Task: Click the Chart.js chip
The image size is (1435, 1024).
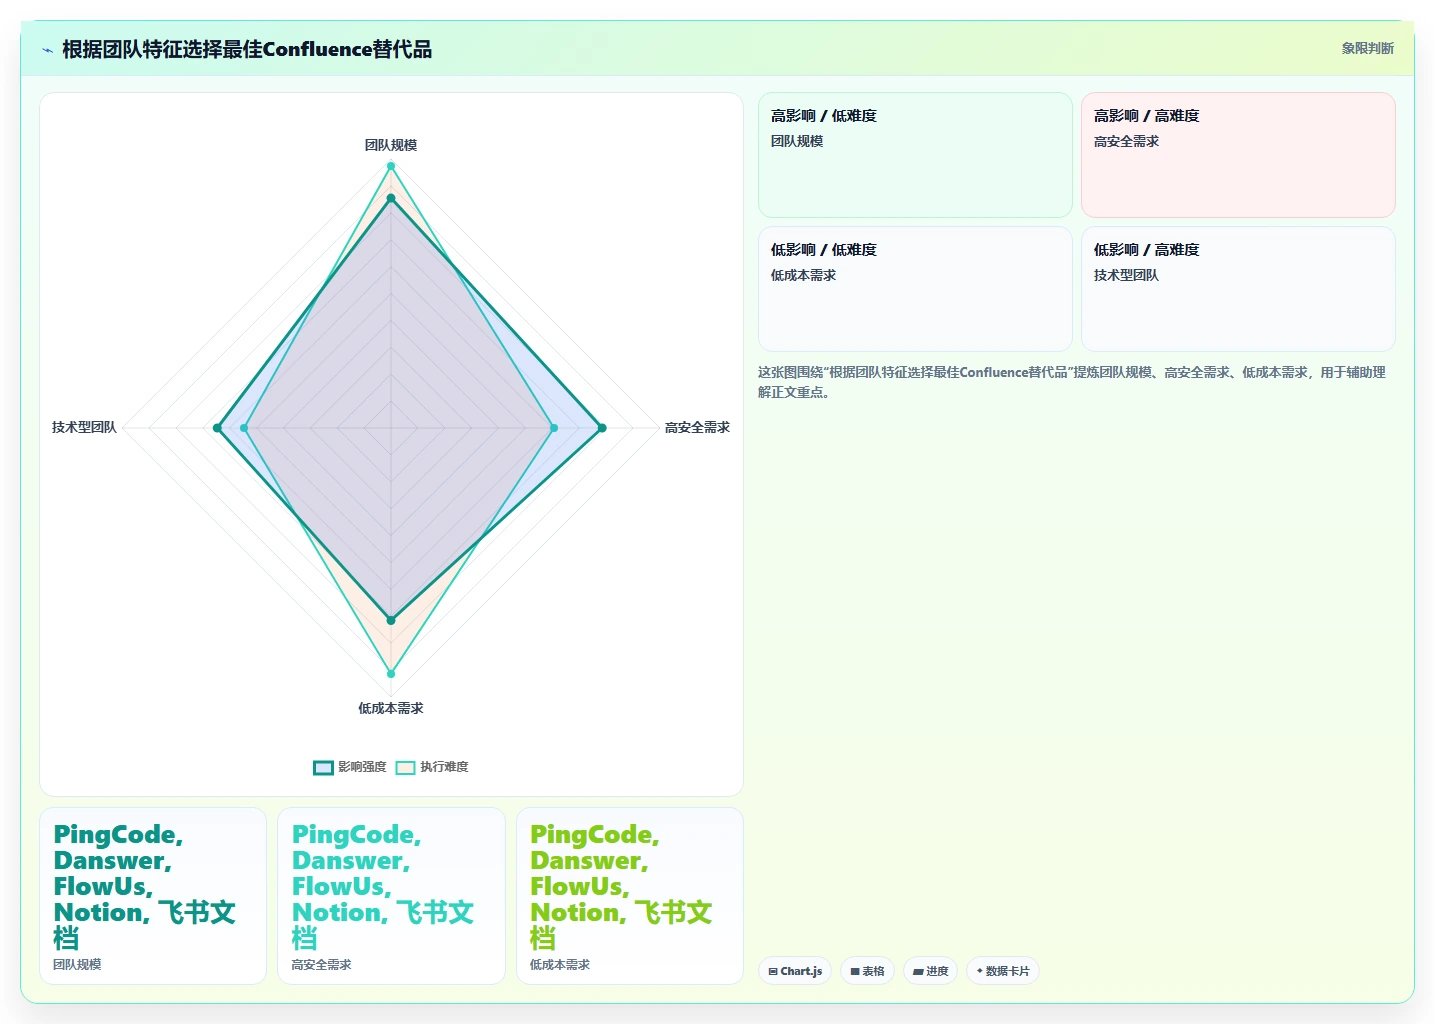Action: pyautogui.click(x=795, y=971)
